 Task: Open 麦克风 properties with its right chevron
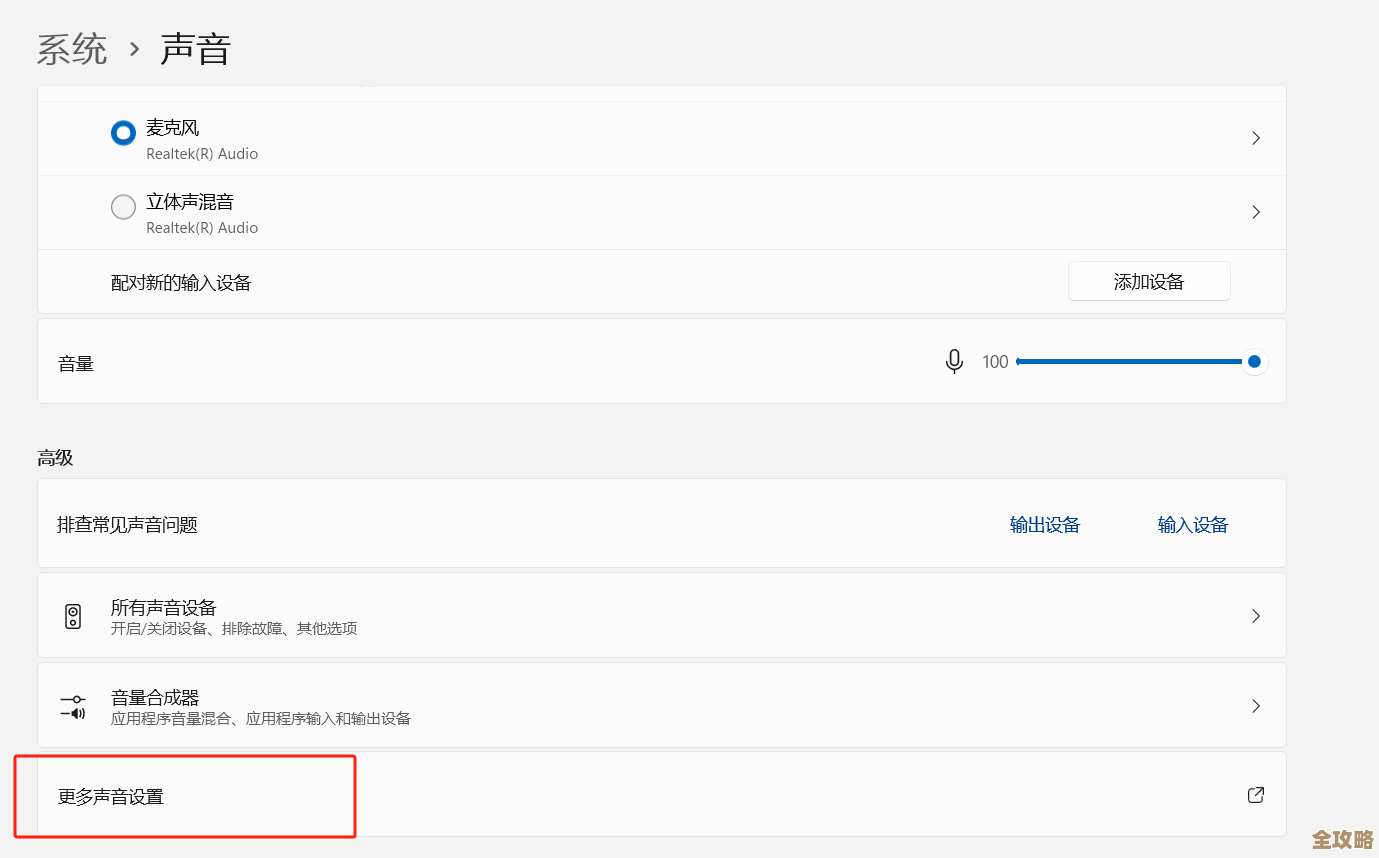[x=1256, y=138]
